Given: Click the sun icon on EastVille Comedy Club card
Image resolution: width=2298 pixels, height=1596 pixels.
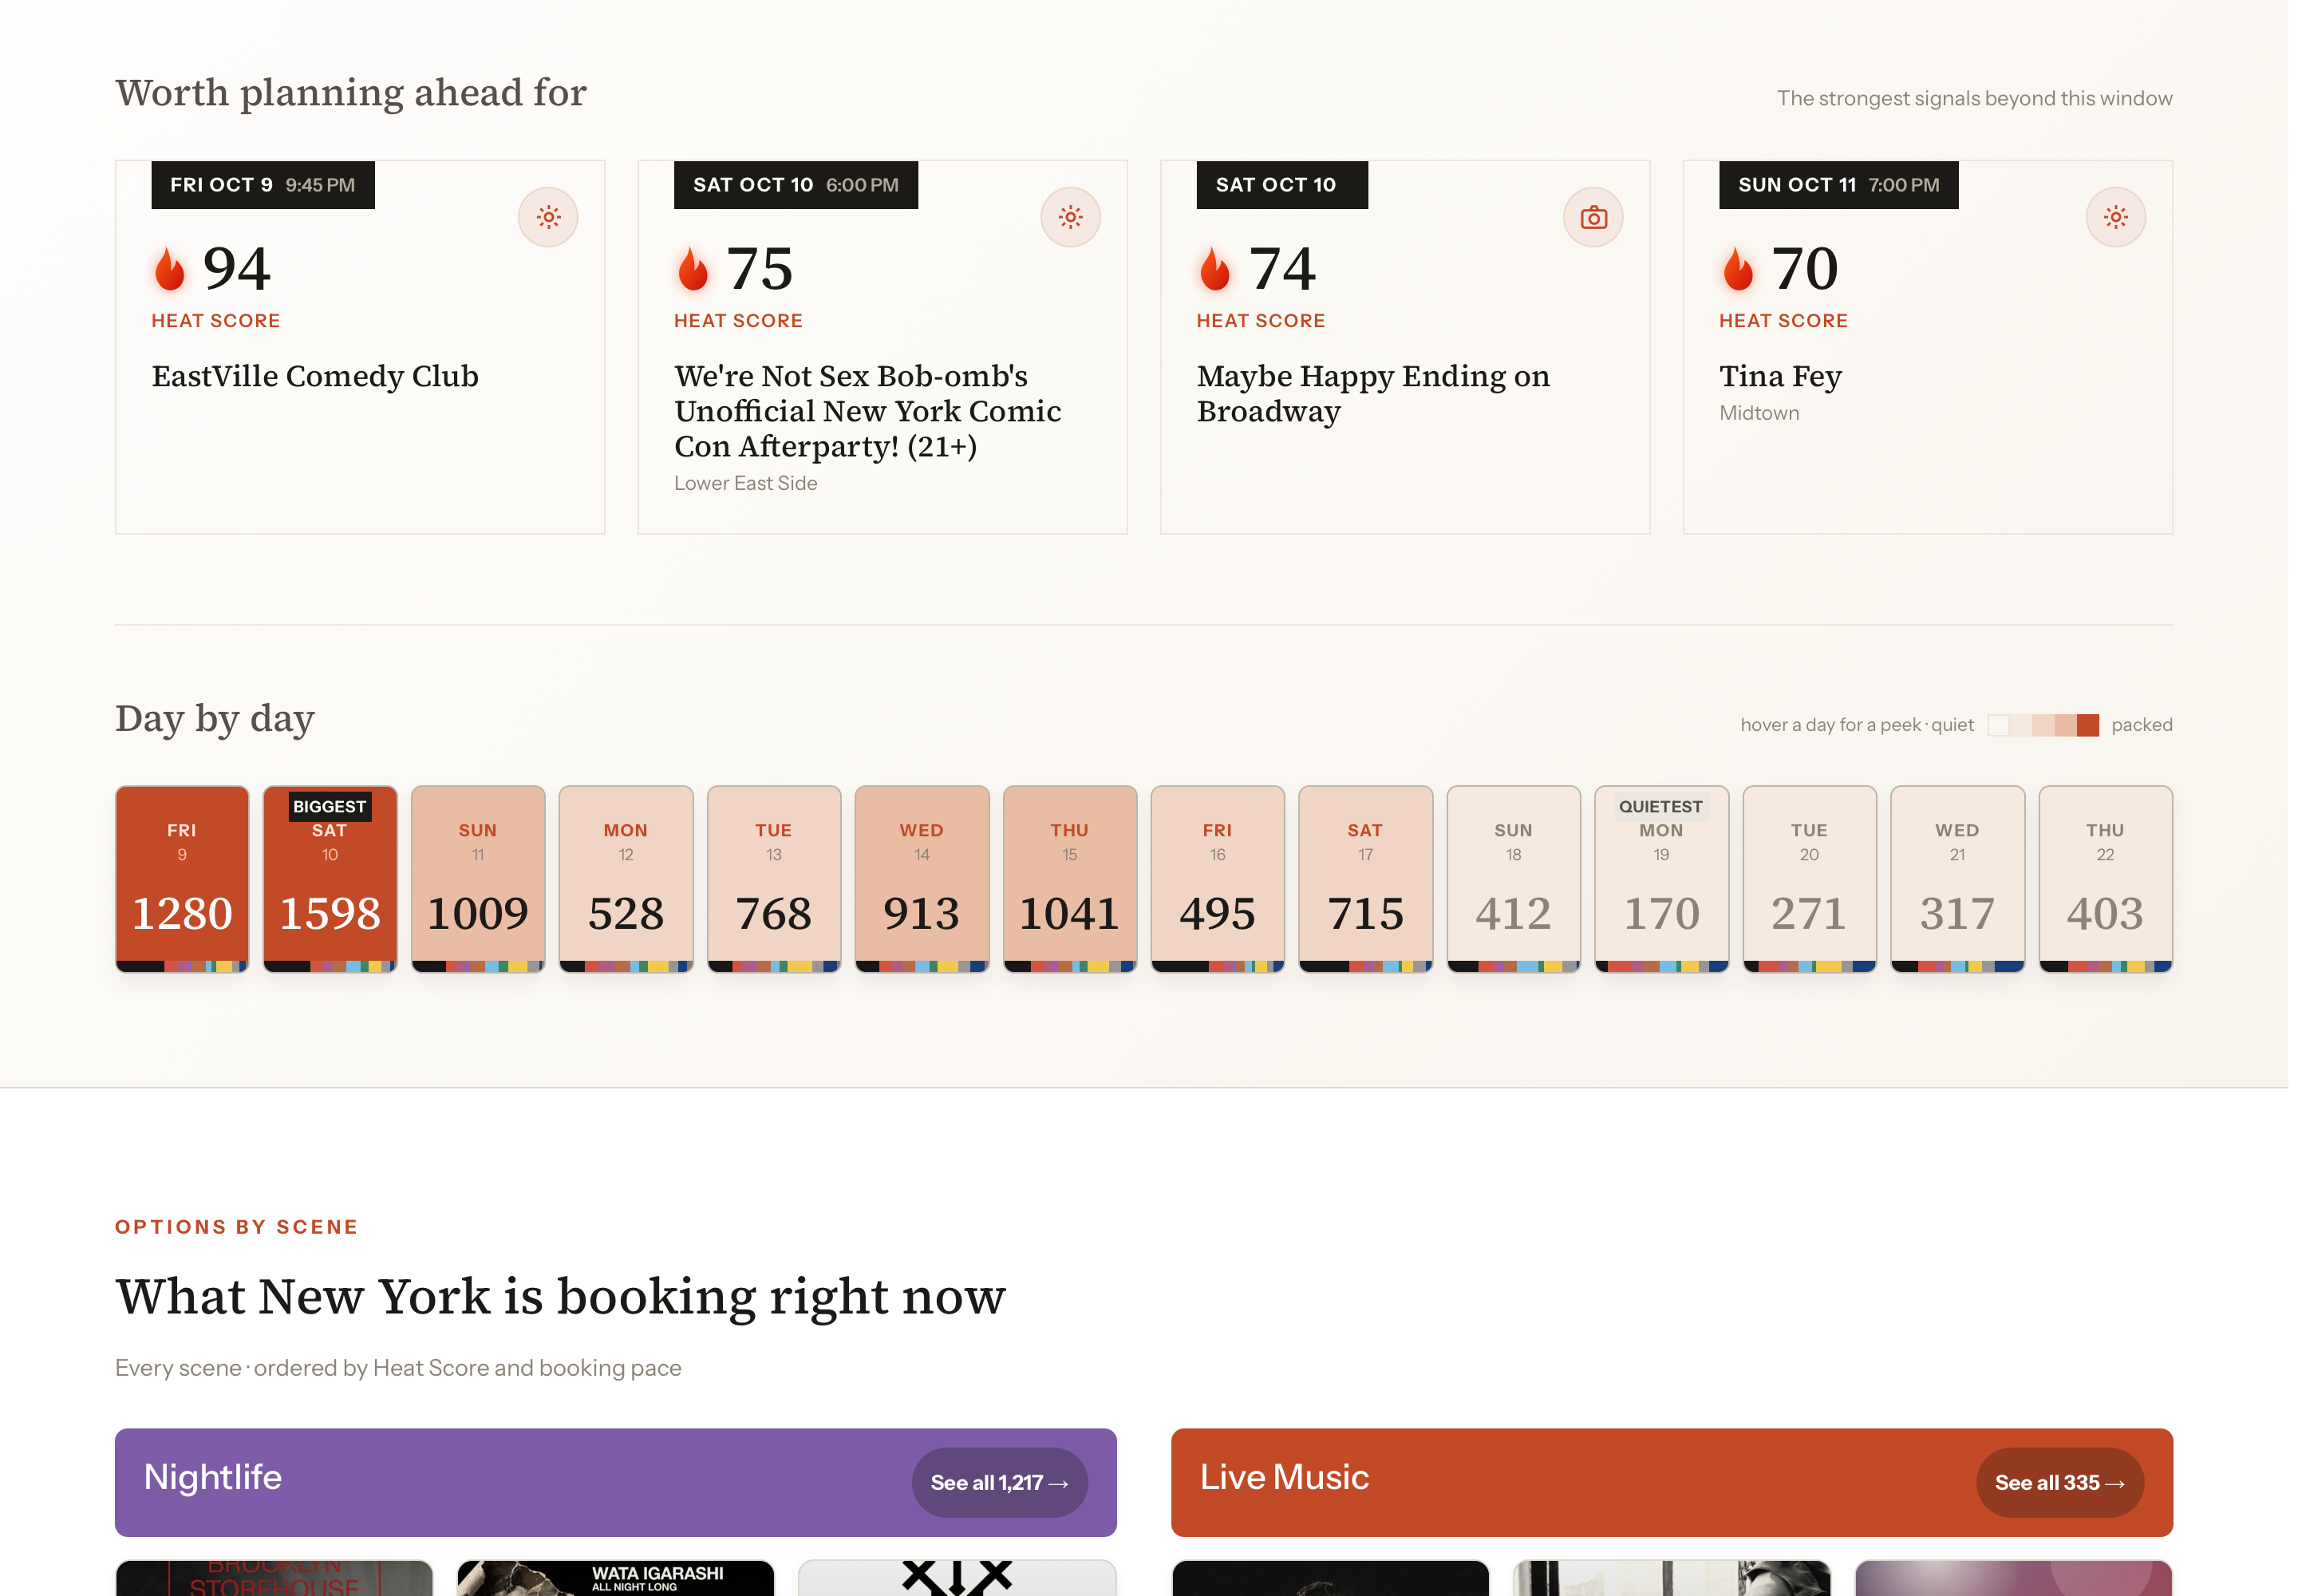Looking at the screenshot, I should click(548, 217).
